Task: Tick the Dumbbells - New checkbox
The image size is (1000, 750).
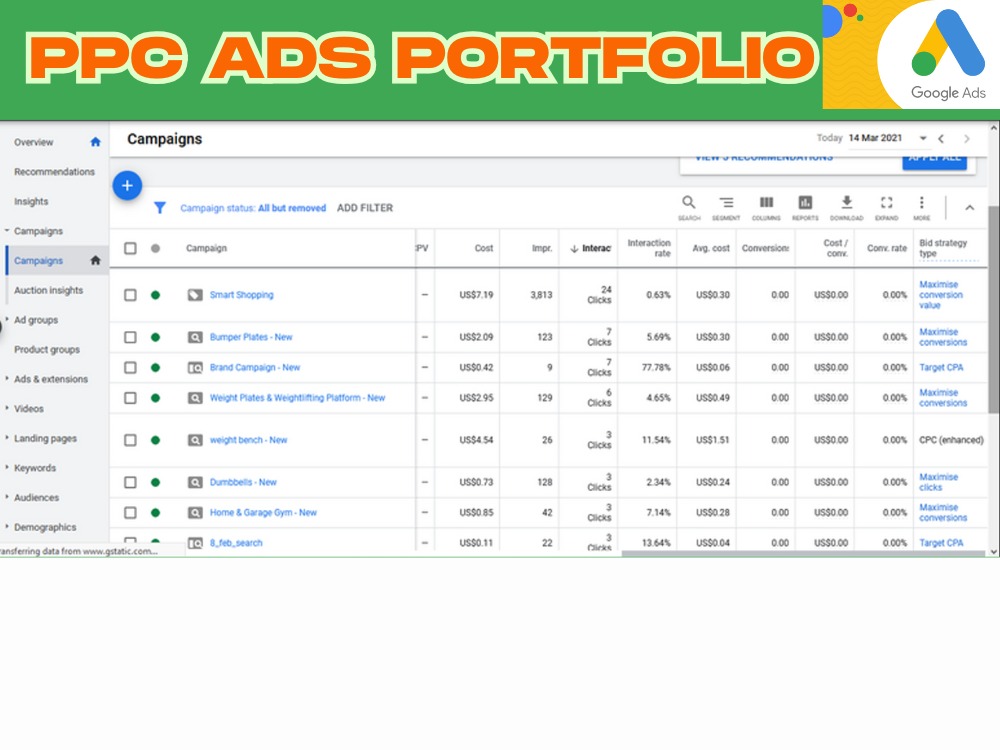Action: pos(130,482)
